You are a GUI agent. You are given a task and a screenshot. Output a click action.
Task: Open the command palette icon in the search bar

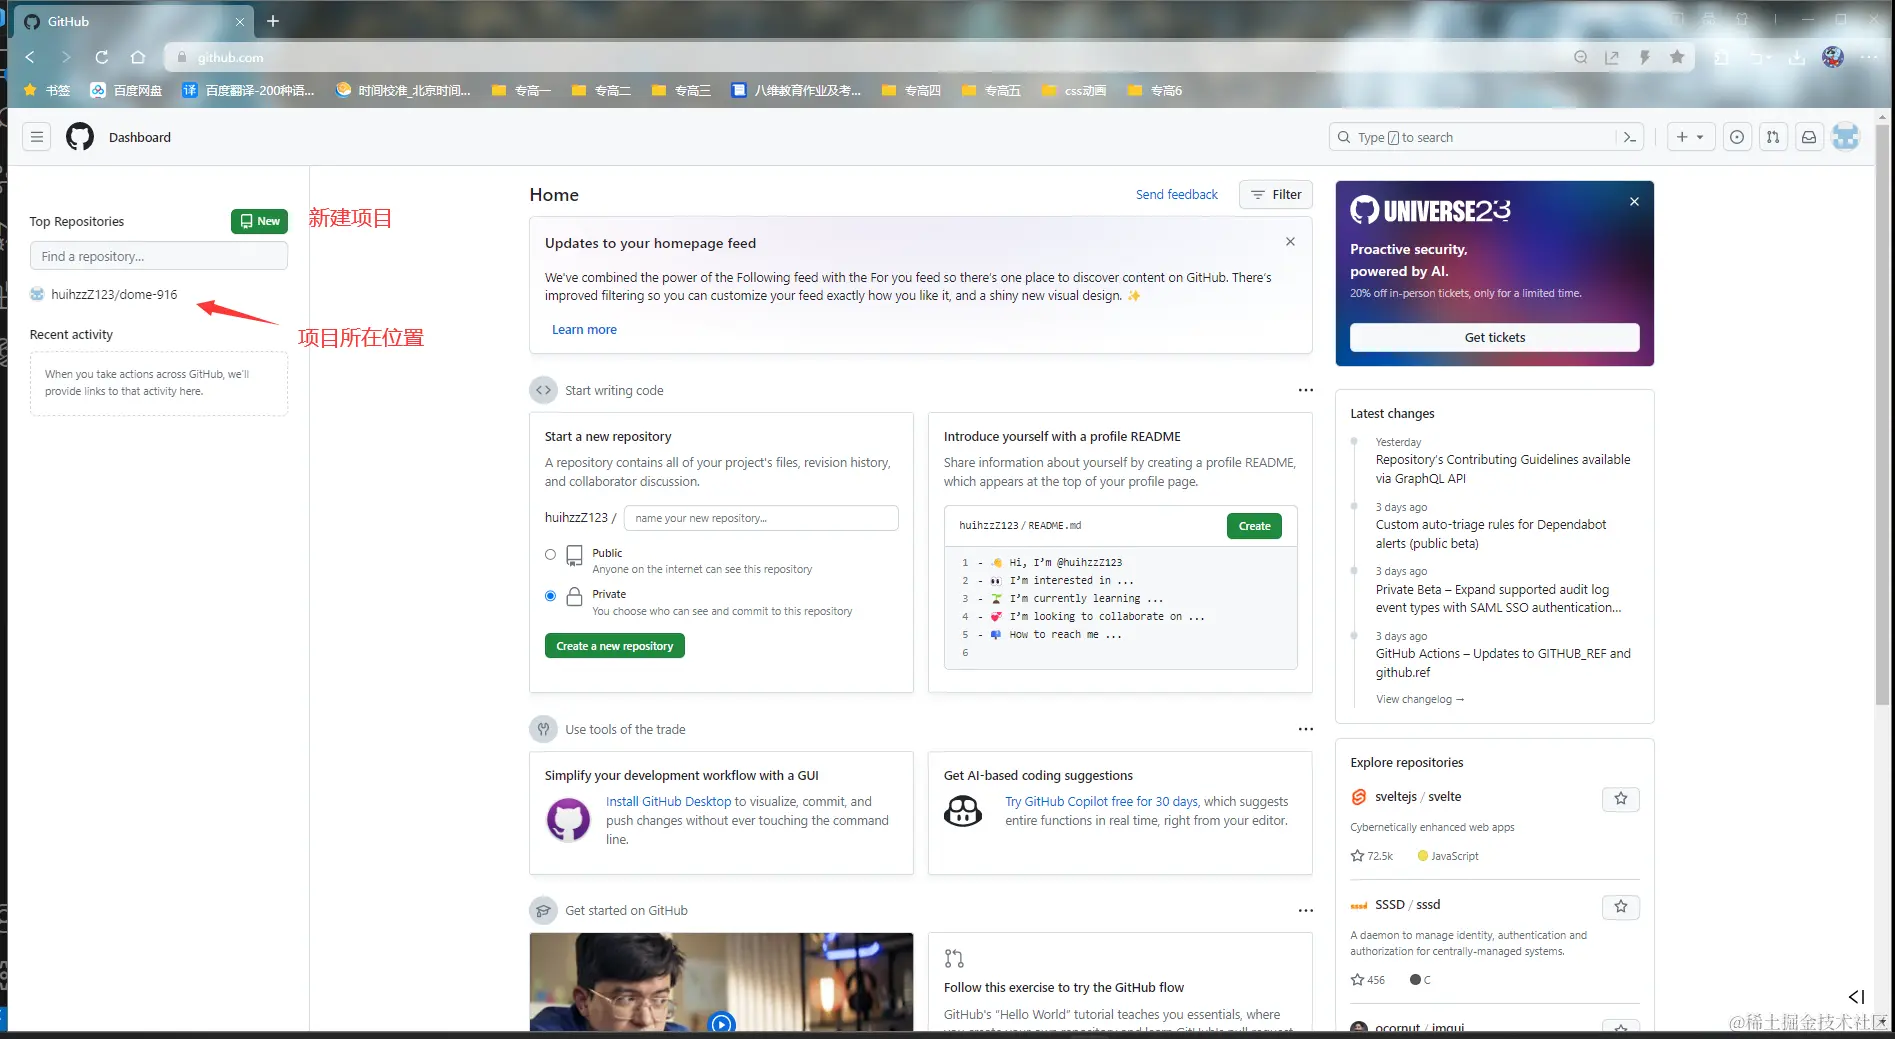[1629, 137]
